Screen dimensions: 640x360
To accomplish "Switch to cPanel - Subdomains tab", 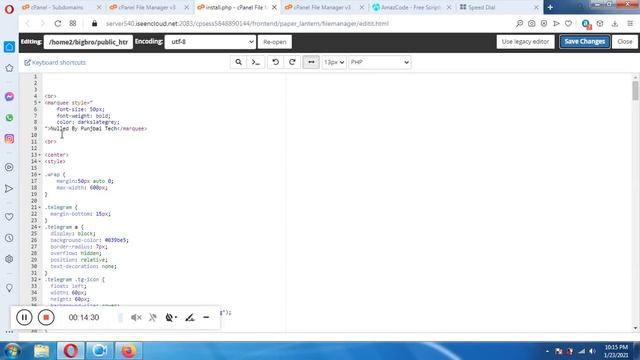I will point(57,7).
